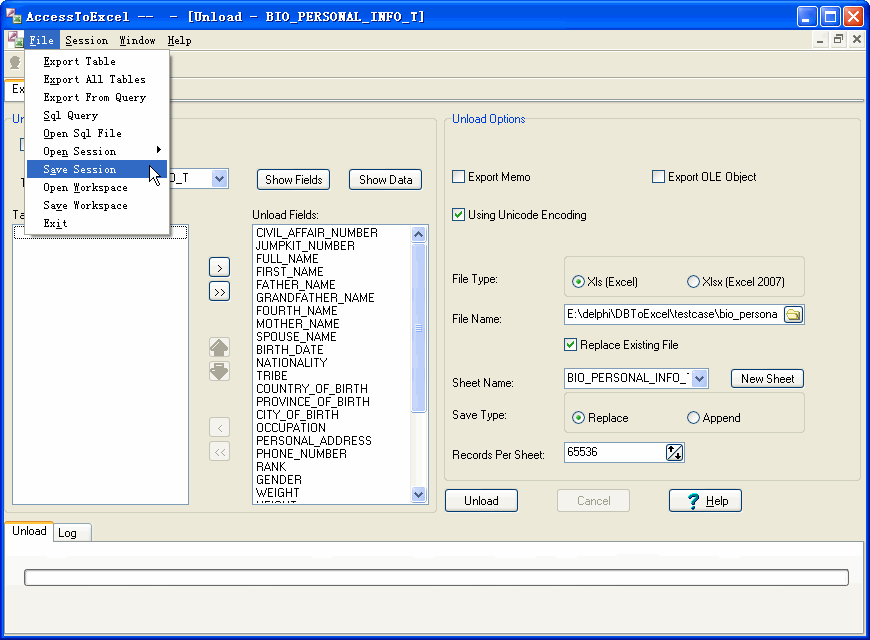The image size is (870, 640).
Task: Select FULL_NAME in Unload Fields list
Action: tap(287, 259)
